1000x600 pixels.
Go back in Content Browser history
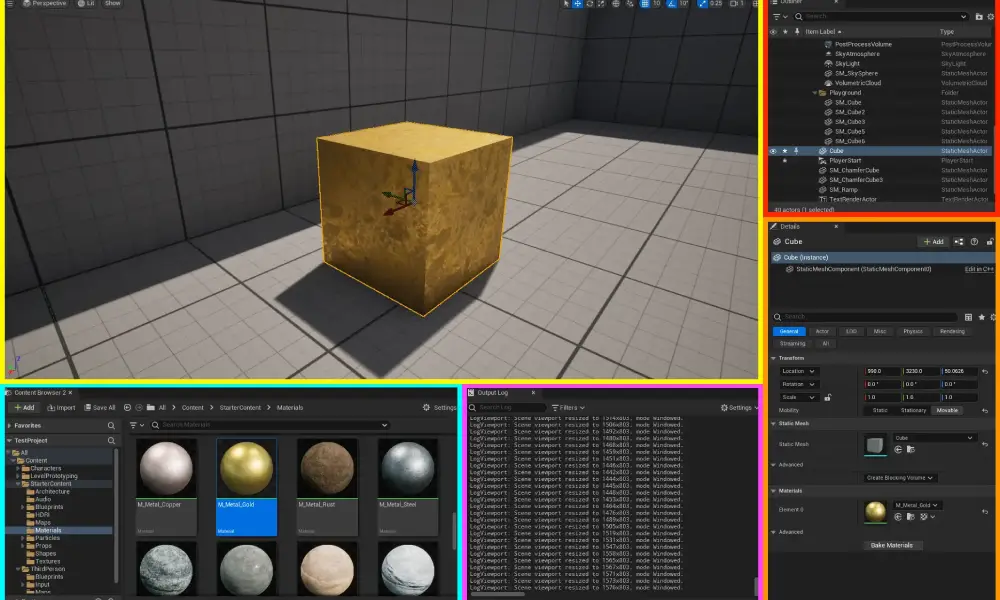coord(128,407)
